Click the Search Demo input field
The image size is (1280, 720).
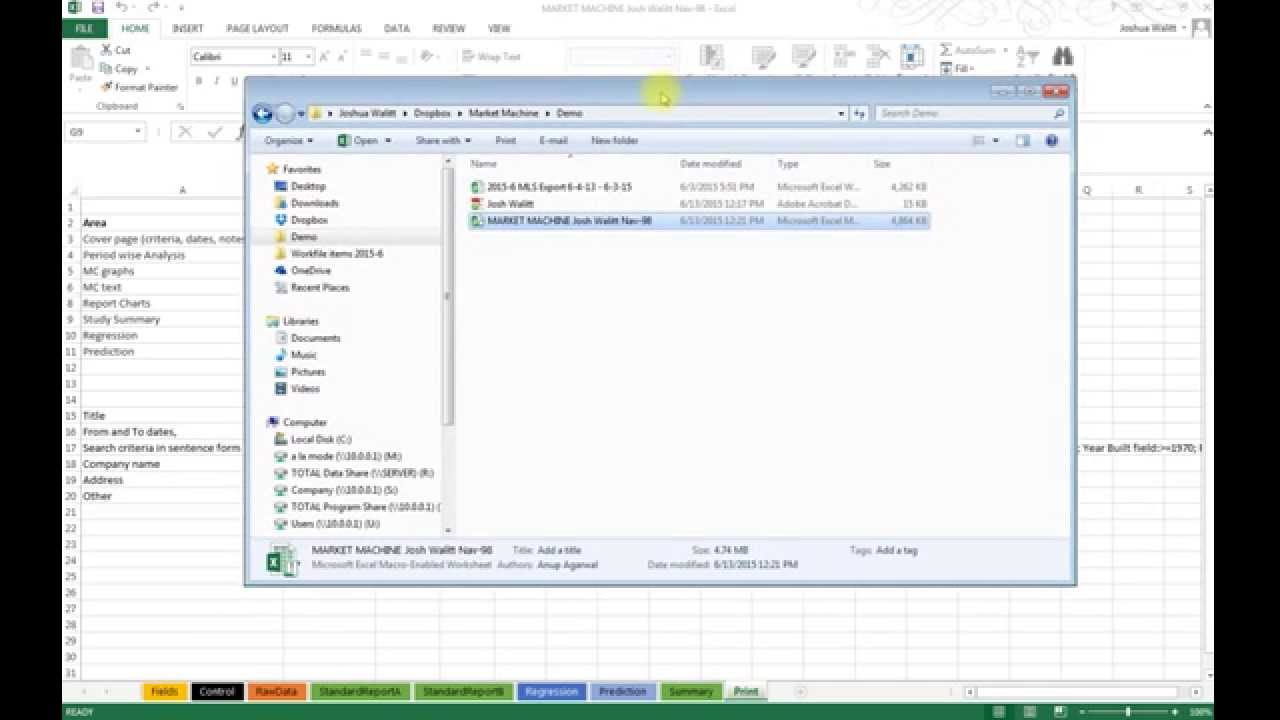pyautogui.click(x=972, y=114)
